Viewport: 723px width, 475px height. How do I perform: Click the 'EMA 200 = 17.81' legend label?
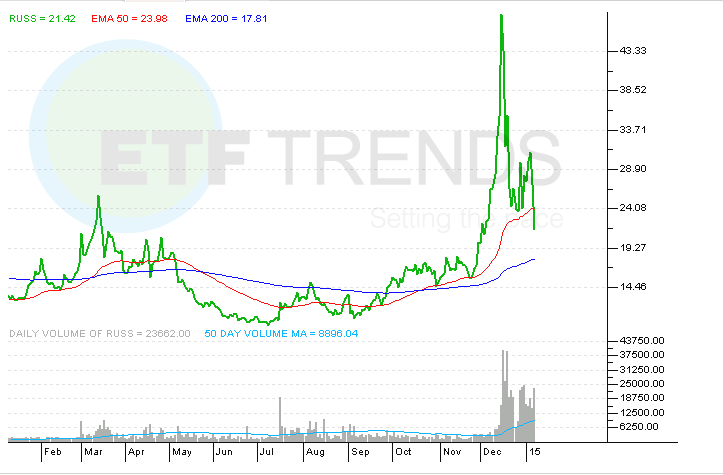[226, 18]
